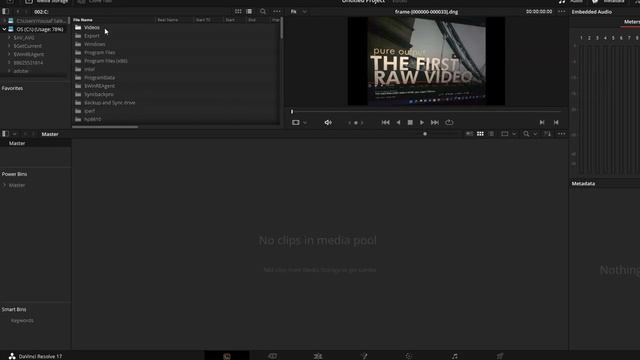Viewport: 640px width, 360px height.
Task: Click the jog control in the viewer transport
Action: point(356,122)
